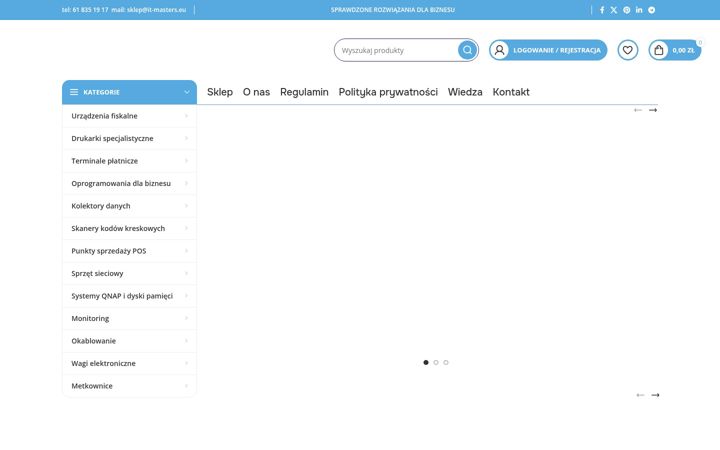Expand Punkty sprzedaży POS submenu arrow

186,251
